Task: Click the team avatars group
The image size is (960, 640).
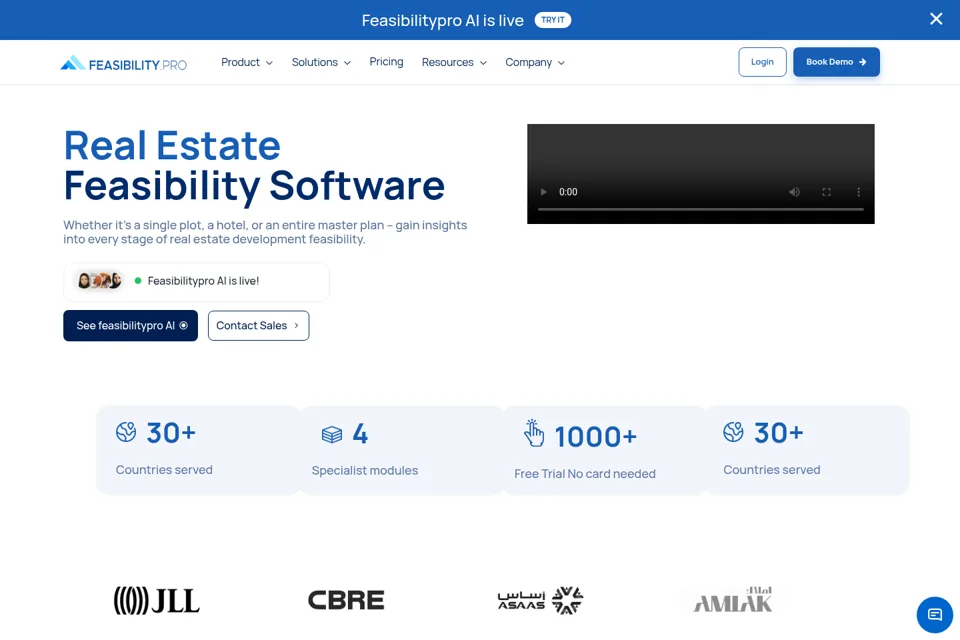Action: point(99,280)
